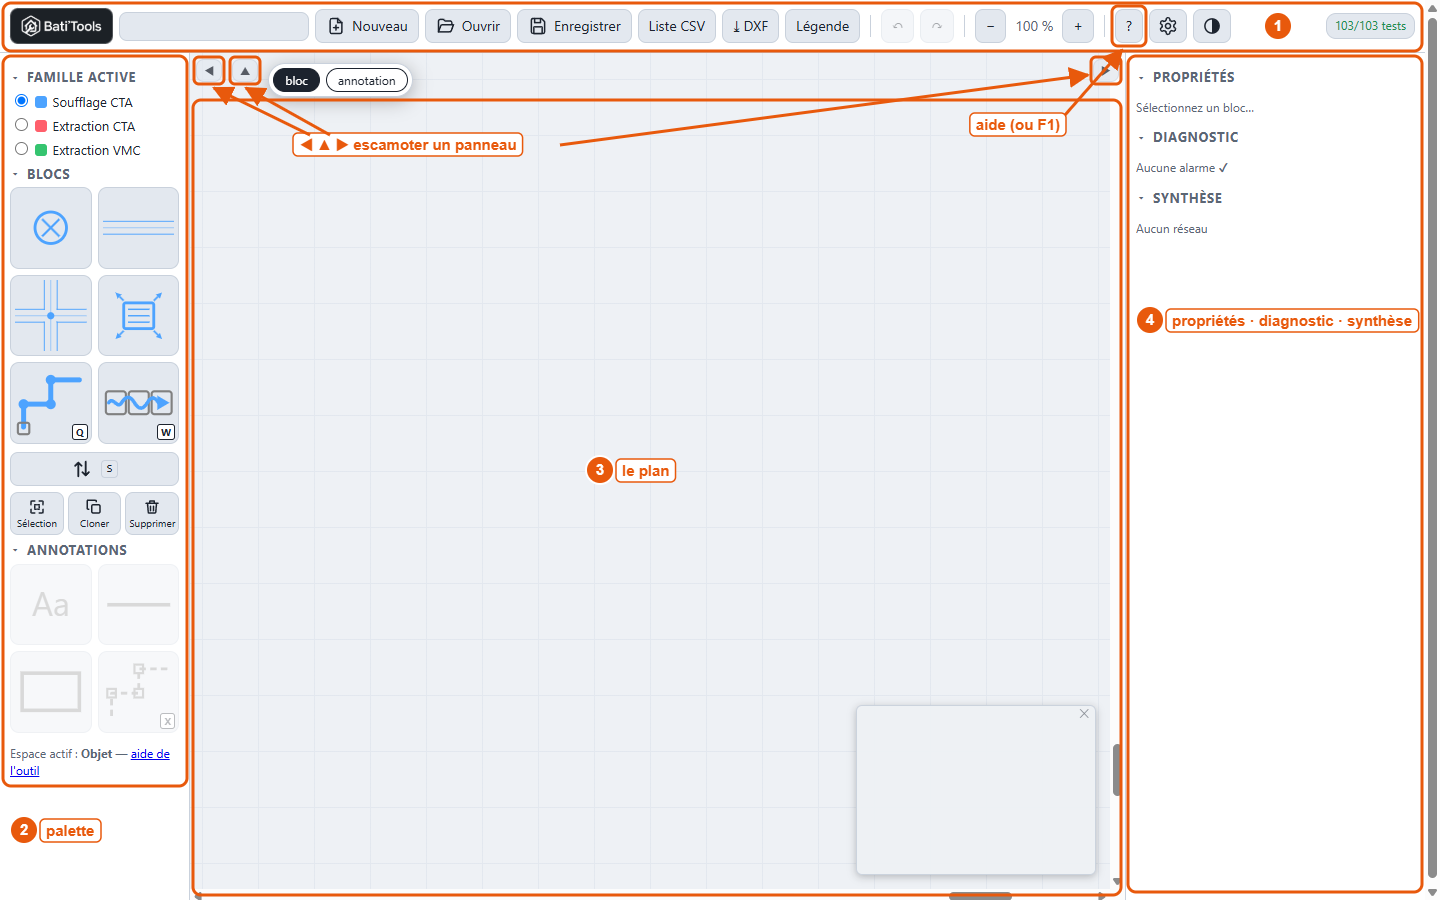This screenshot has width=1440, height=900.
Task: Open settings with the gear icon
Action: coord(1168,26)
